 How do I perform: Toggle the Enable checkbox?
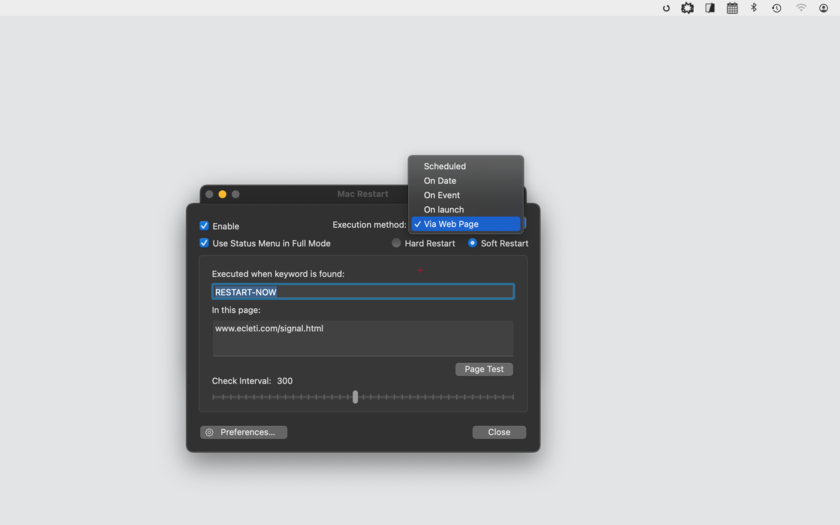(x=204, y=226)
